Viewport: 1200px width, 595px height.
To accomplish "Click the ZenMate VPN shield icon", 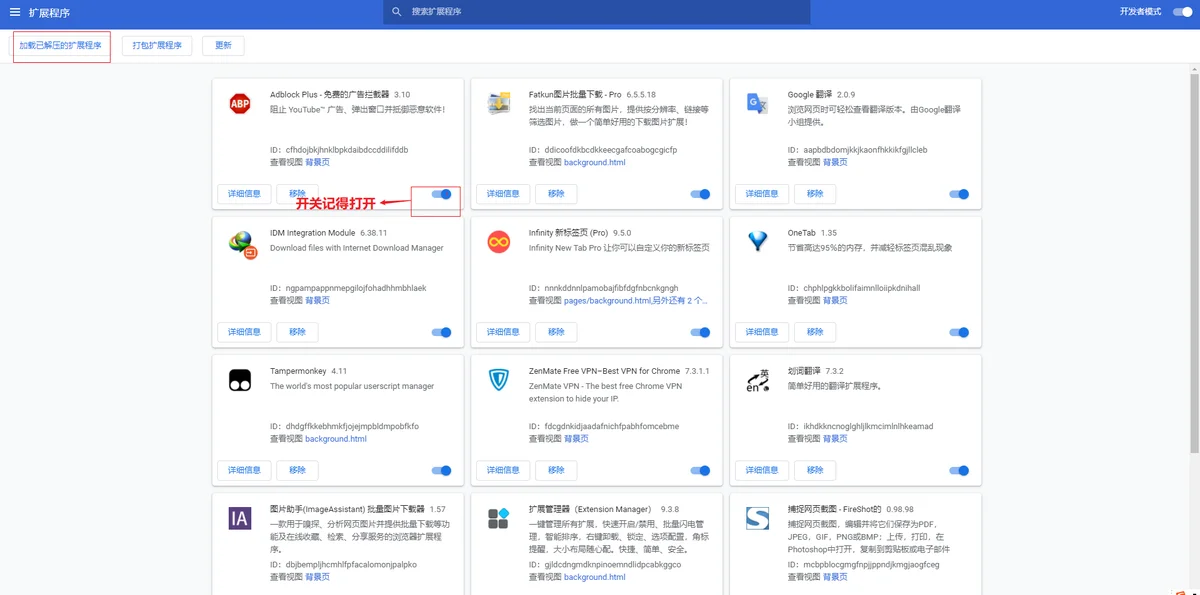I will pos(499,380).
